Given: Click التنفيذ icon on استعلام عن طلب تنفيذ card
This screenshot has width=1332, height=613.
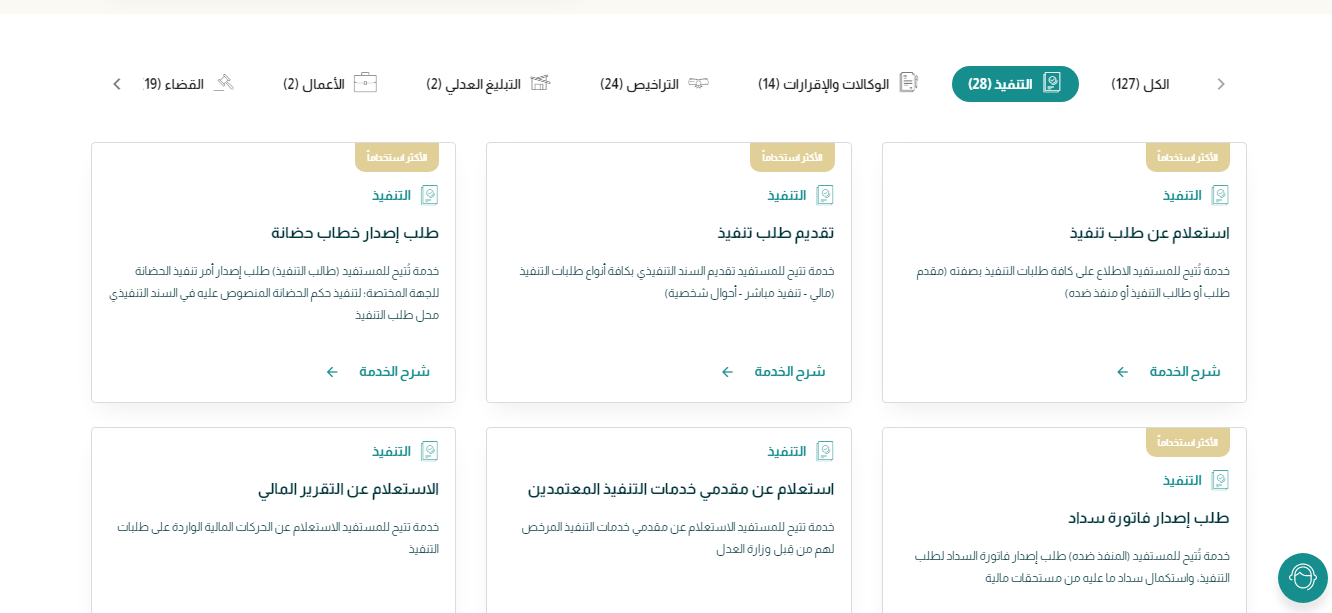Looking at the screenshot, I should pos(1220,195).
